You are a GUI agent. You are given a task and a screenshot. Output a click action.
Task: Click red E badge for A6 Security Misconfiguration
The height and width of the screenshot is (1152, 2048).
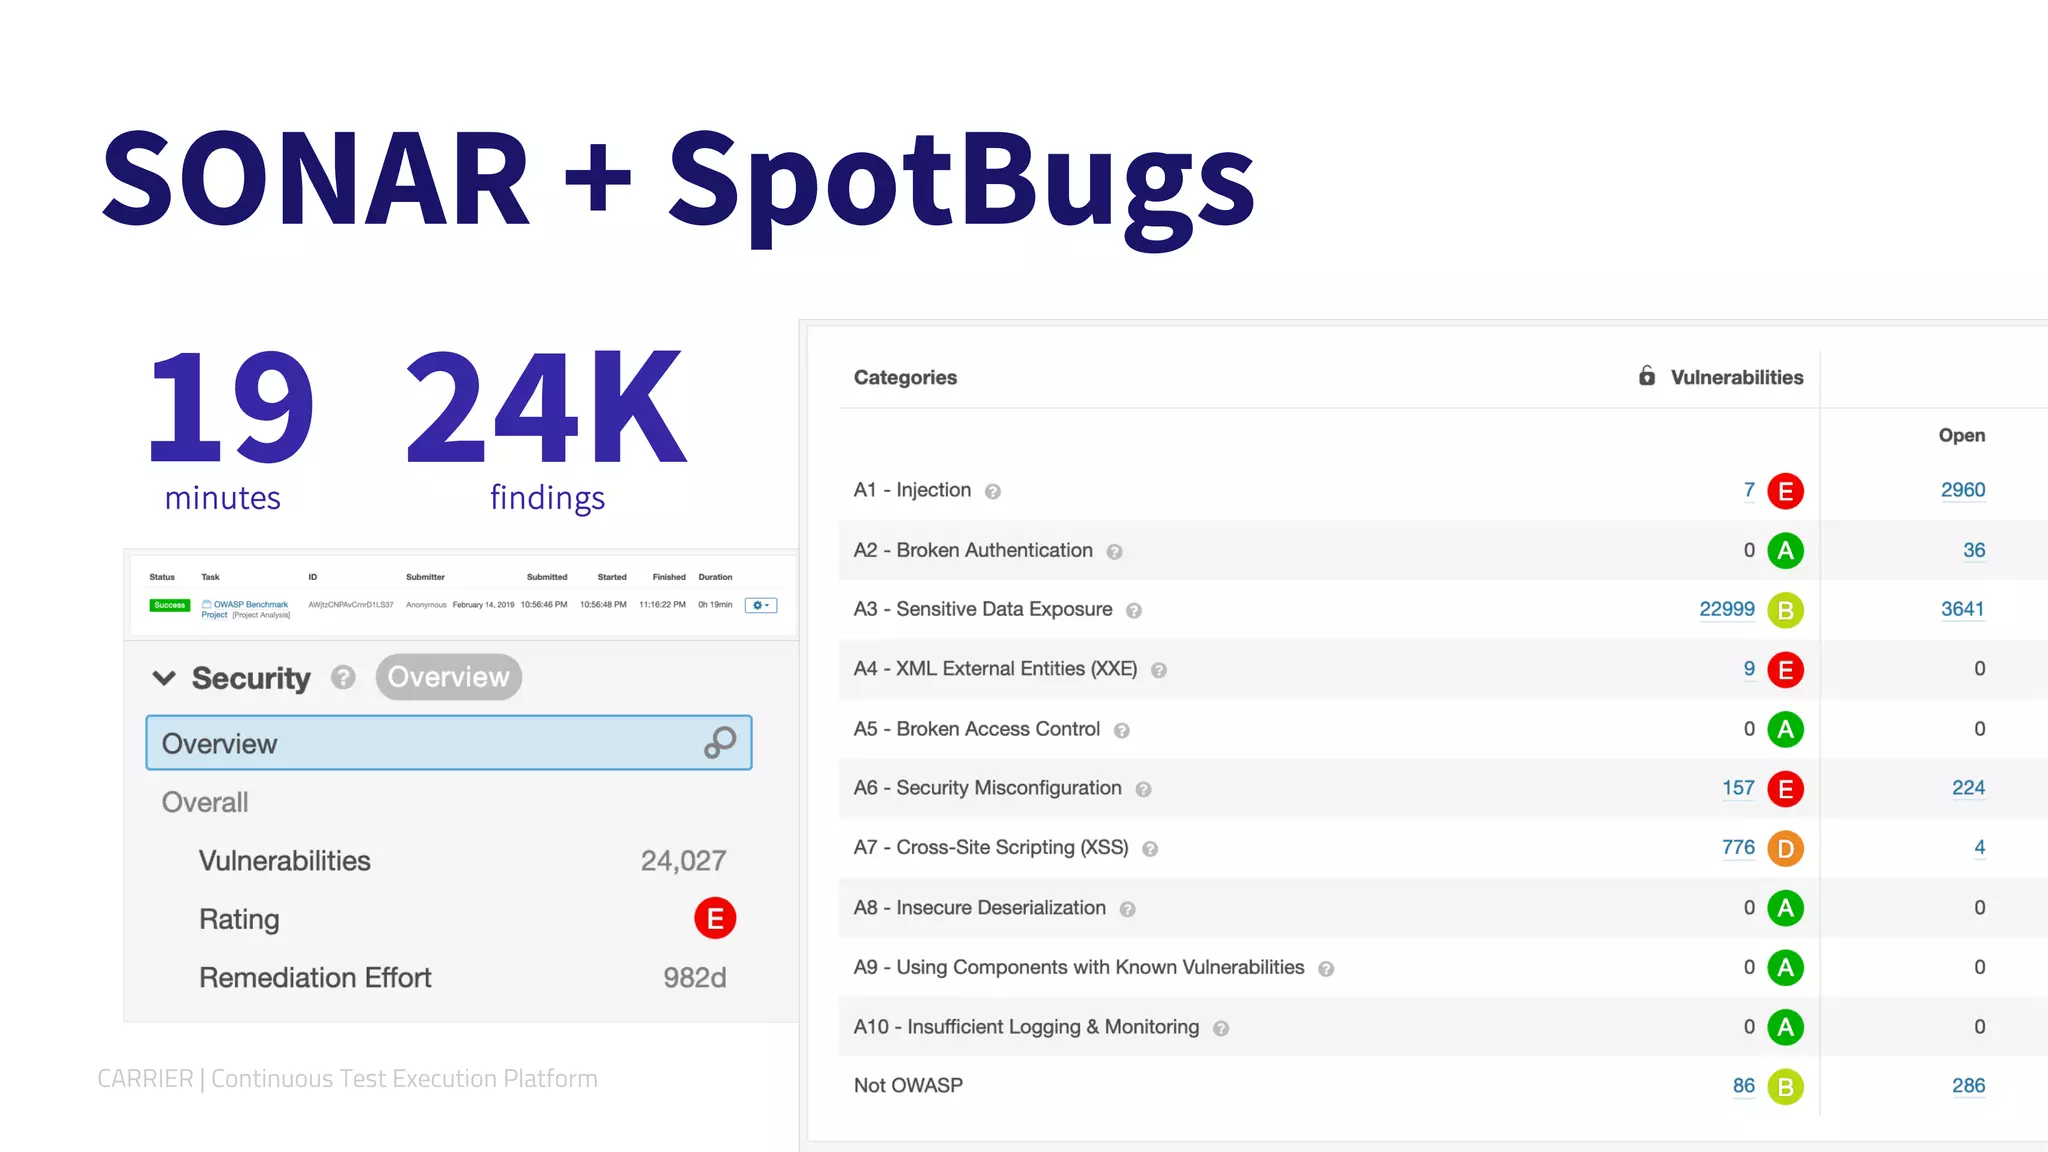(1785, 789)
